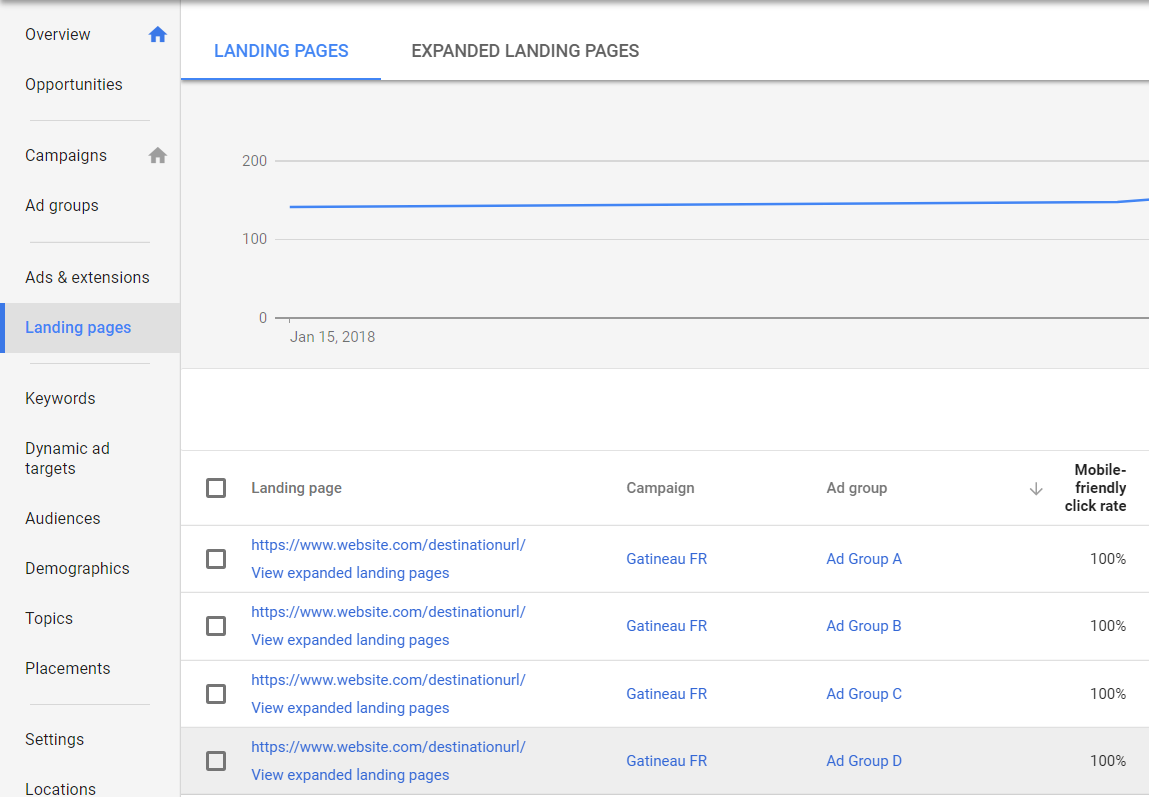This screenshot has width=1149, height=797.
Task: Click the Jan 15, 2018 chart date label
Action: (333, 337)
